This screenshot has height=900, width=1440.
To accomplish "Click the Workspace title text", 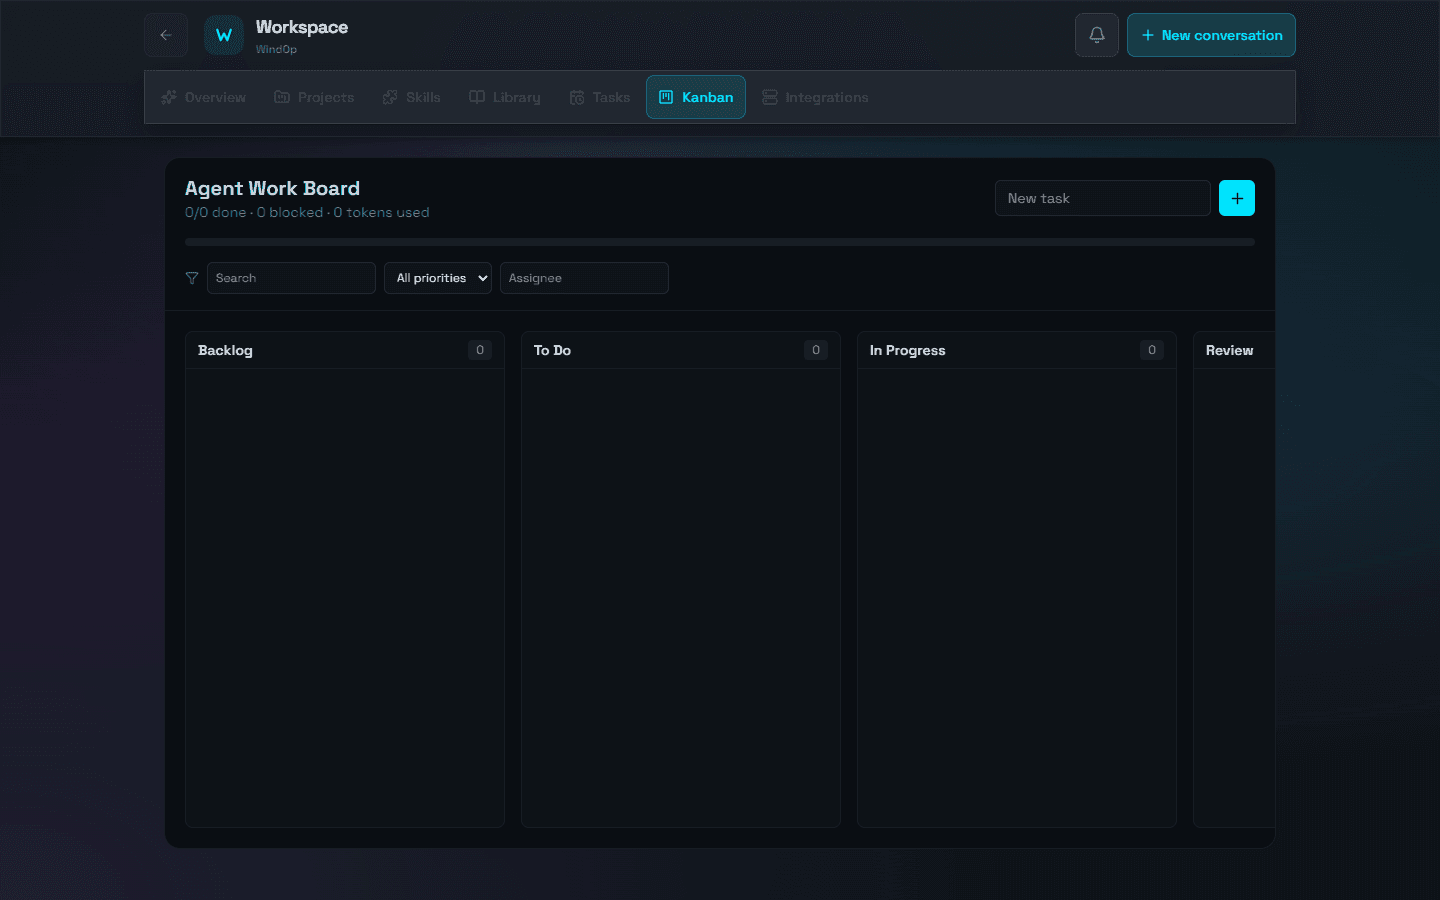I will [x=302, y=27].
